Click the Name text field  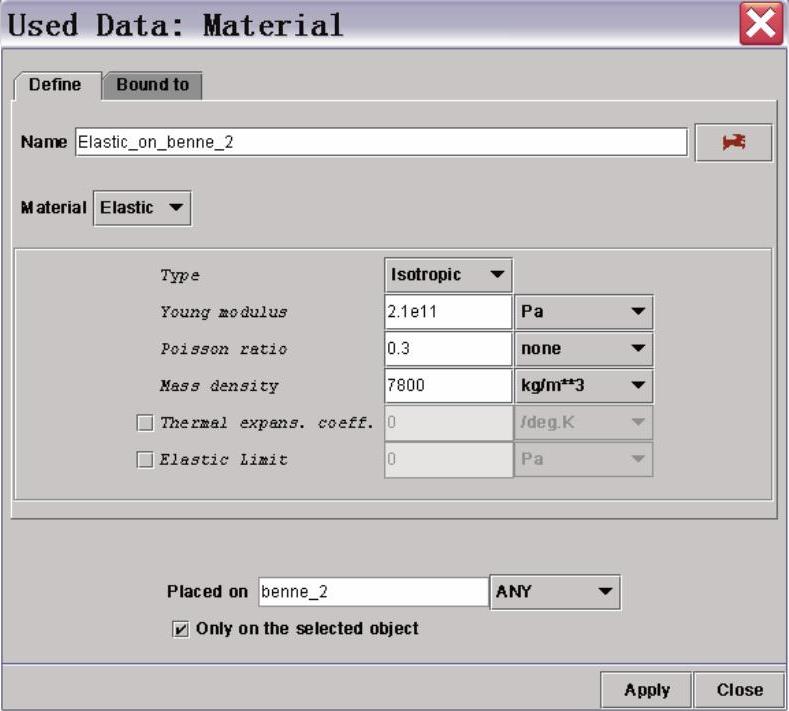click(x=380, y=143)
